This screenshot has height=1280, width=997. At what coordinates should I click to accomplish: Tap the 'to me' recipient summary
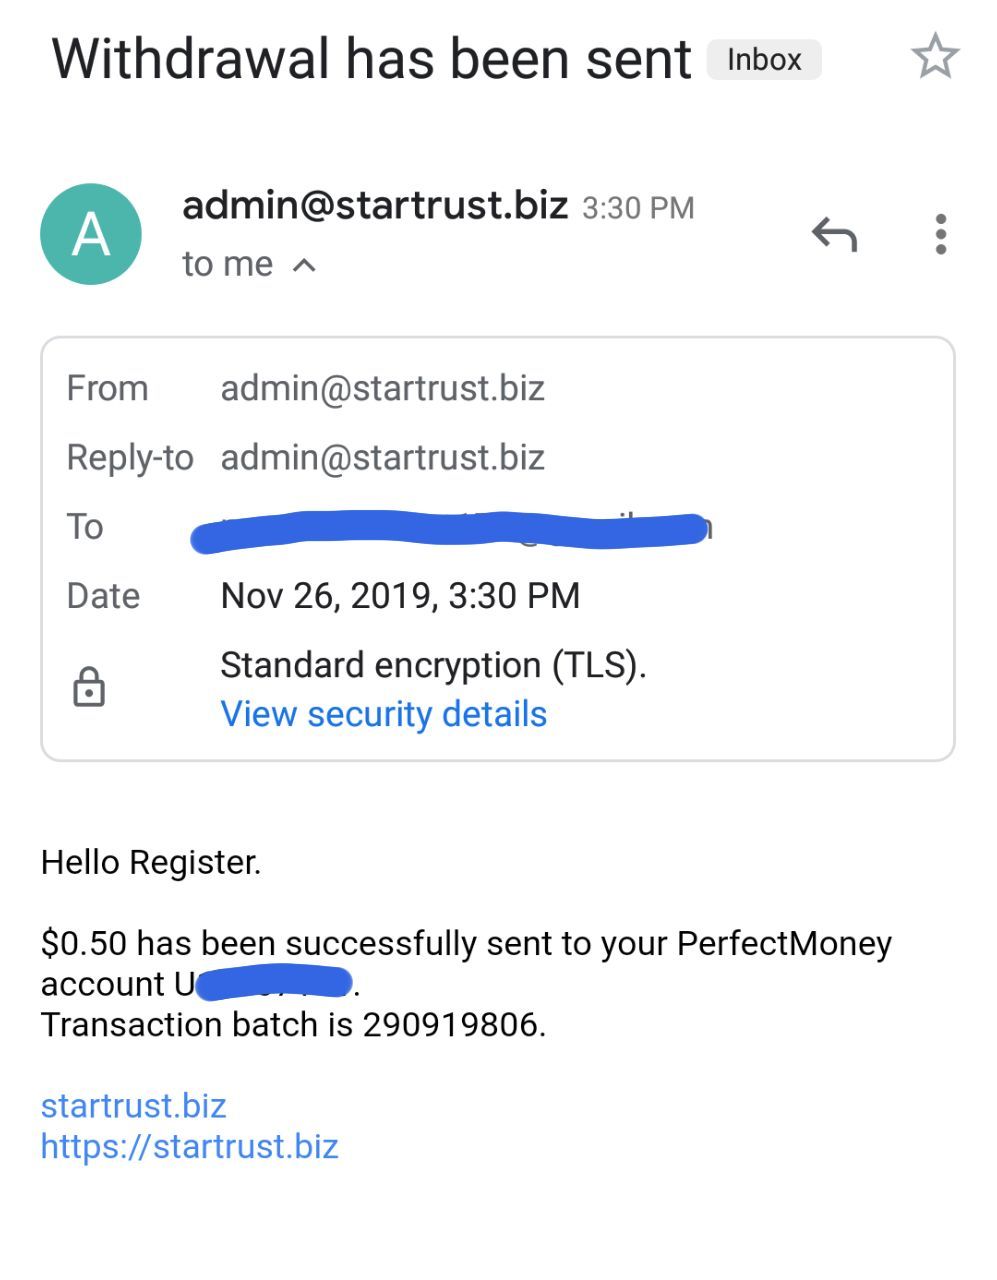227,264
